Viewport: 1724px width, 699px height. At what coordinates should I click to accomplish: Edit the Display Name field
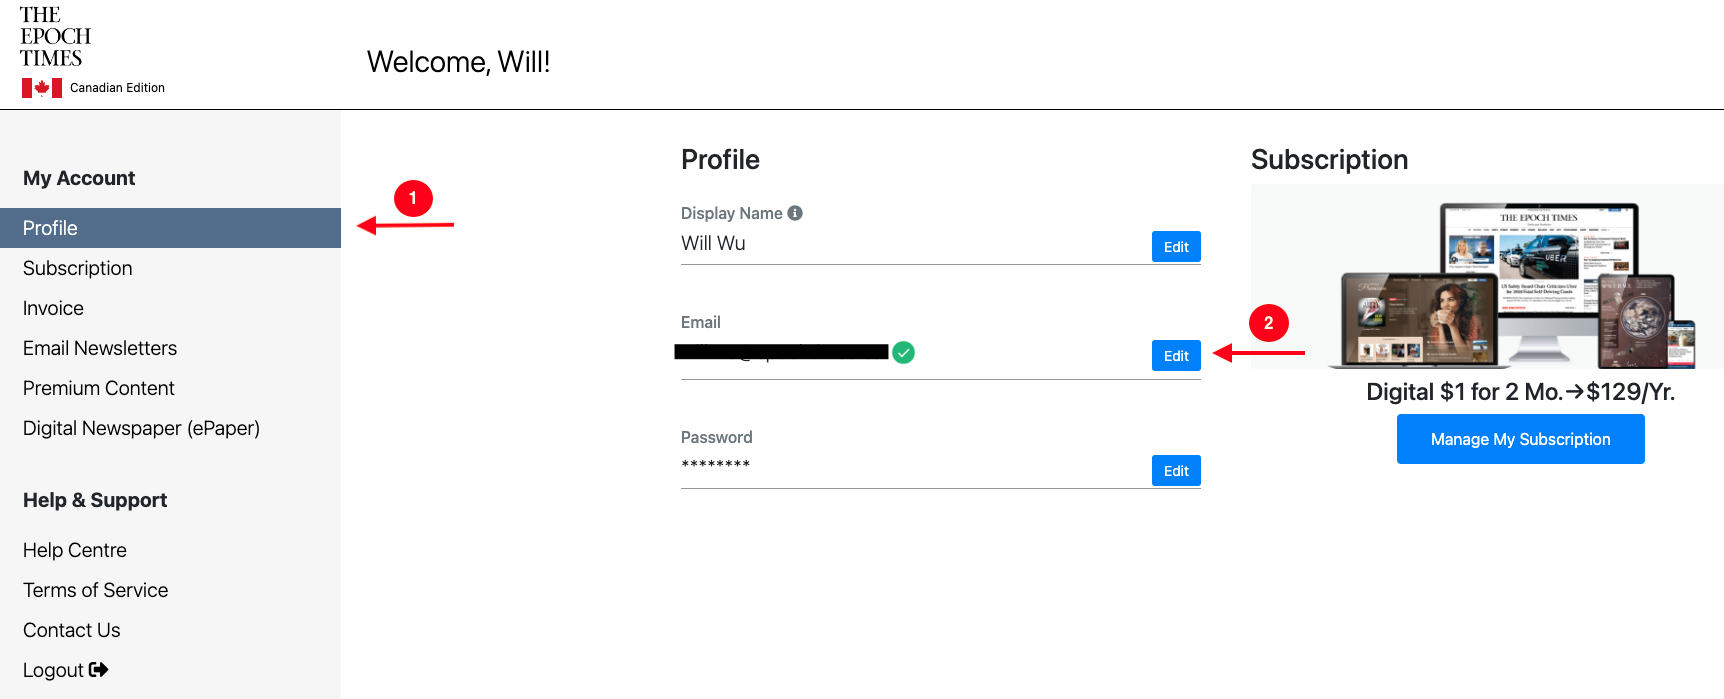point(1176,247)
